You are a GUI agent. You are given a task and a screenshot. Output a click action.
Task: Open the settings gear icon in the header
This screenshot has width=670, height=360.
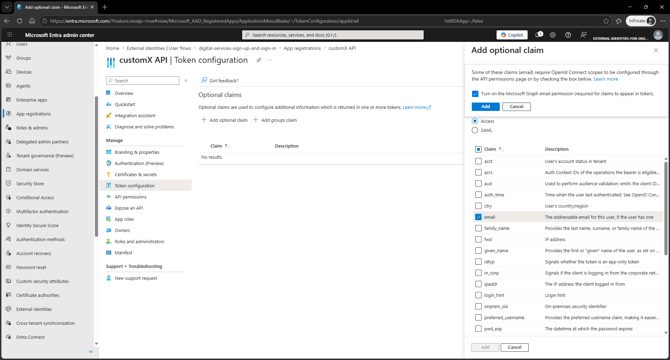(553, 35)
